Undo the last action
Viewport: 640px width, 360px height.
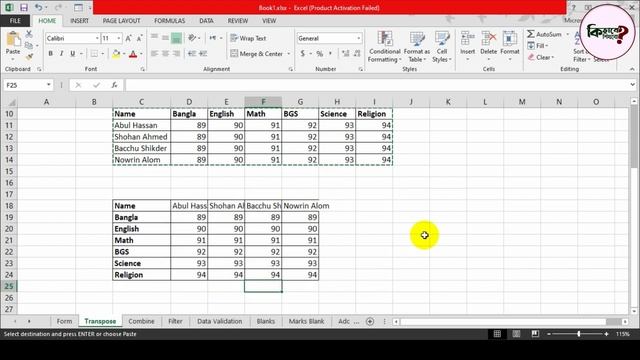tap(38, 7)
